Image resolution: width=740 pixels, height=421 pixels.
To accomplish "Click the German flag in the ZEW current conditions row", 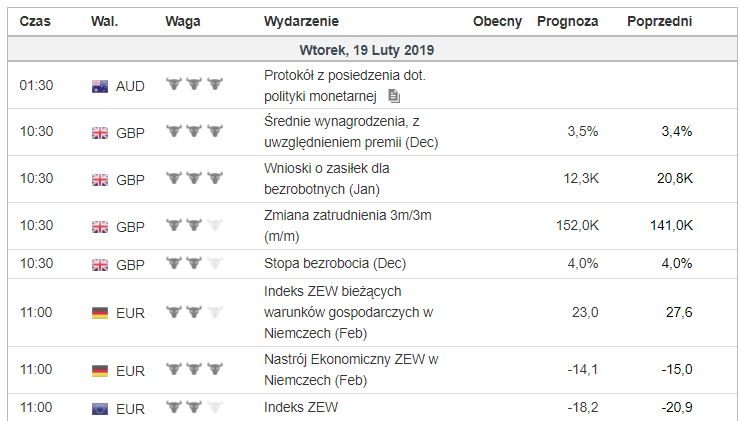I will click(100, 313).
